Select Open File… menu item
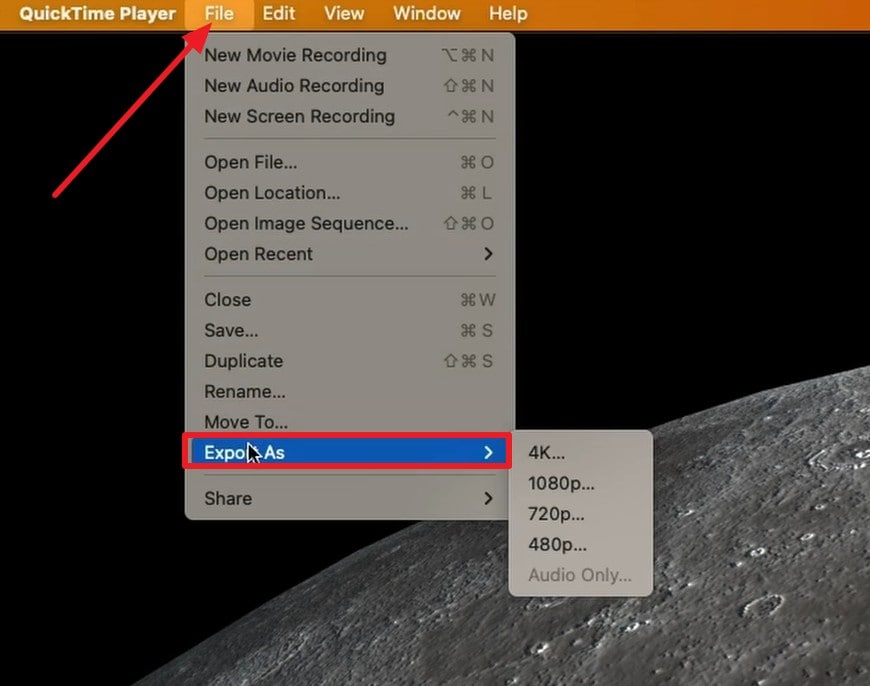The height and width of the screenshot is (686, 870). pos(350,163)
